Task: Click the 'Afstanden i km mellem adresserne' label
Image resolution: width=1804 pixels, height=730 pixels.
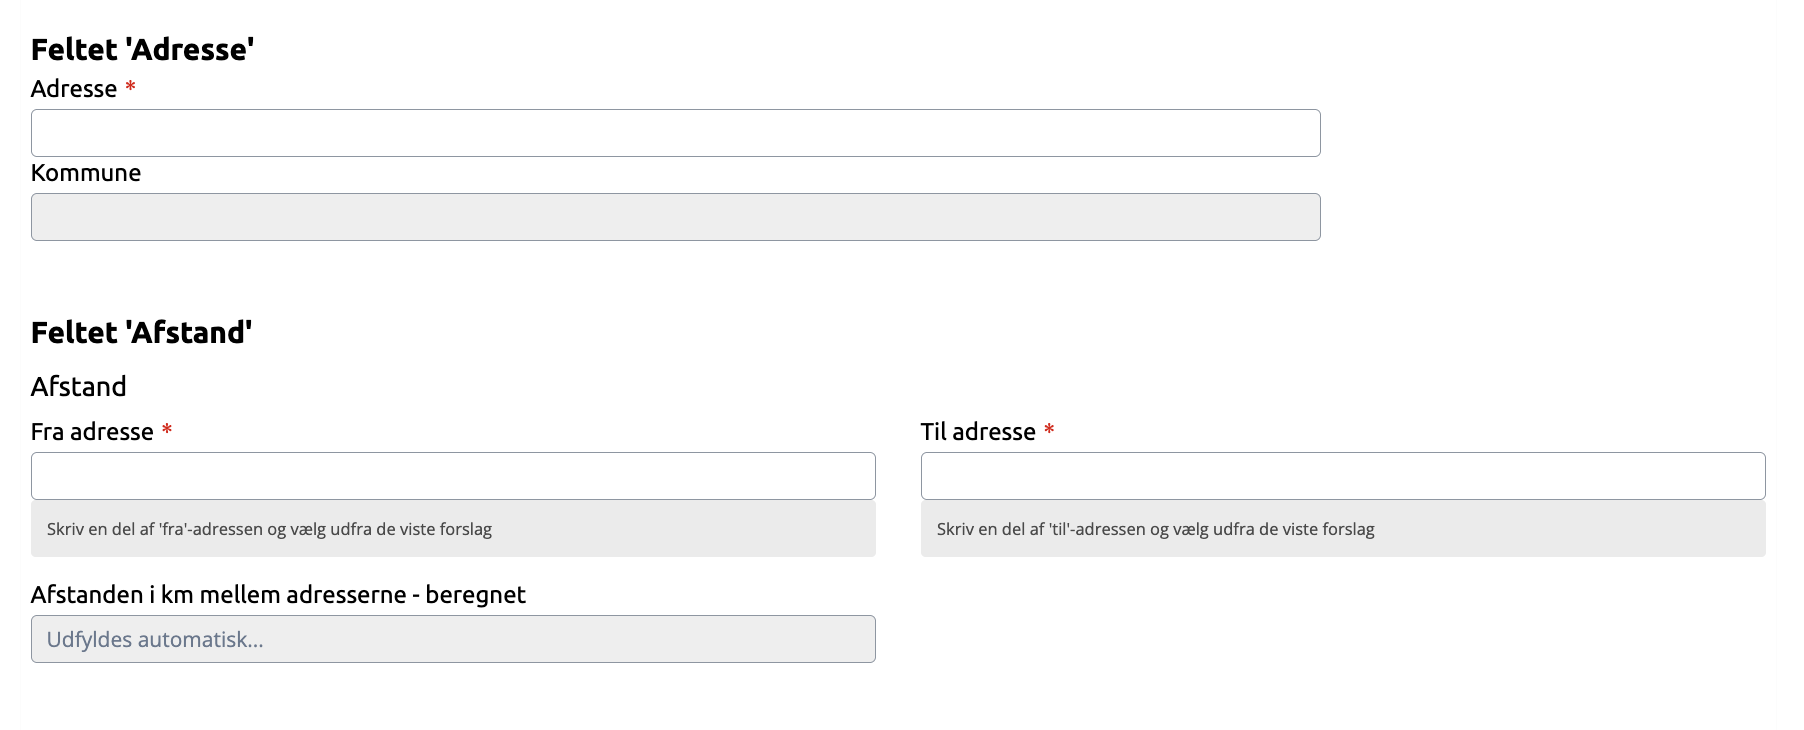Action: point(278,595)
